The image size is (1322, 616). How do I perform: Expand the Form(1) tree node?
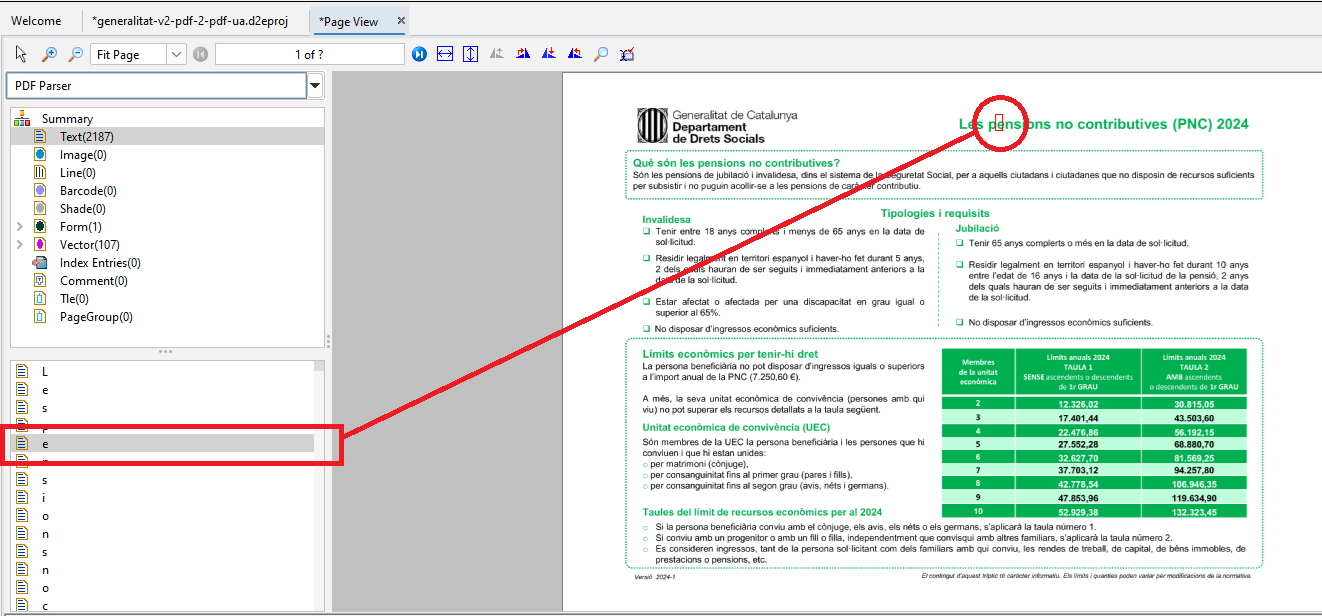[x=19, y=227]
